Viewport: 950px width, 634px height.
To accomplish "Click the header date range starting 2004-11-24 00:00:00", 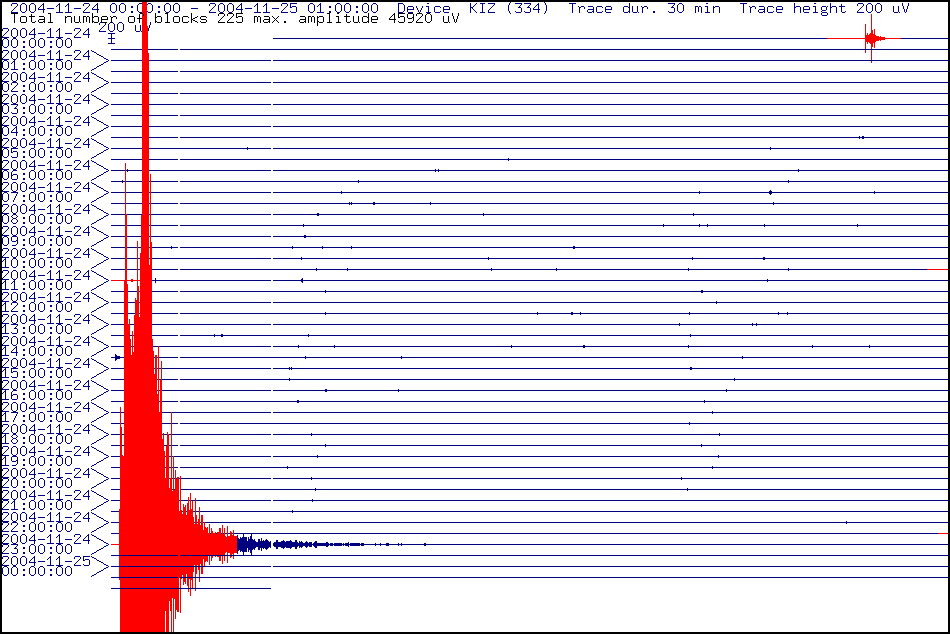I will (x=194, y=8).
